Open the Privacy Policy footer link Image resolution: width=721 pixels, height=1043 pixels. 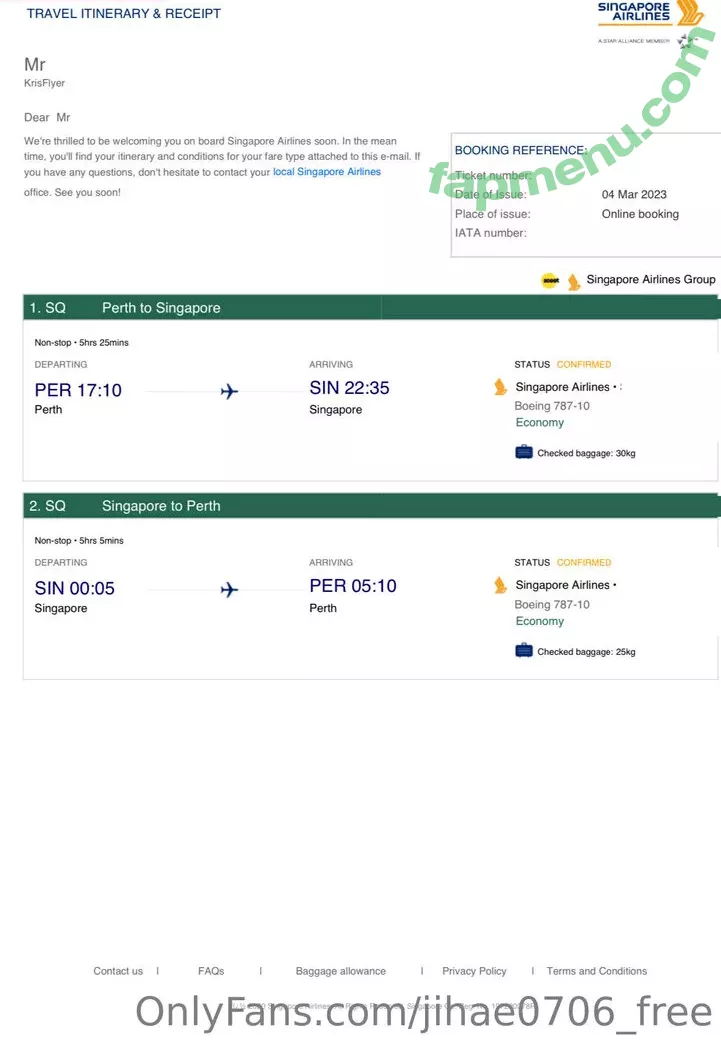tap(474, 971)
